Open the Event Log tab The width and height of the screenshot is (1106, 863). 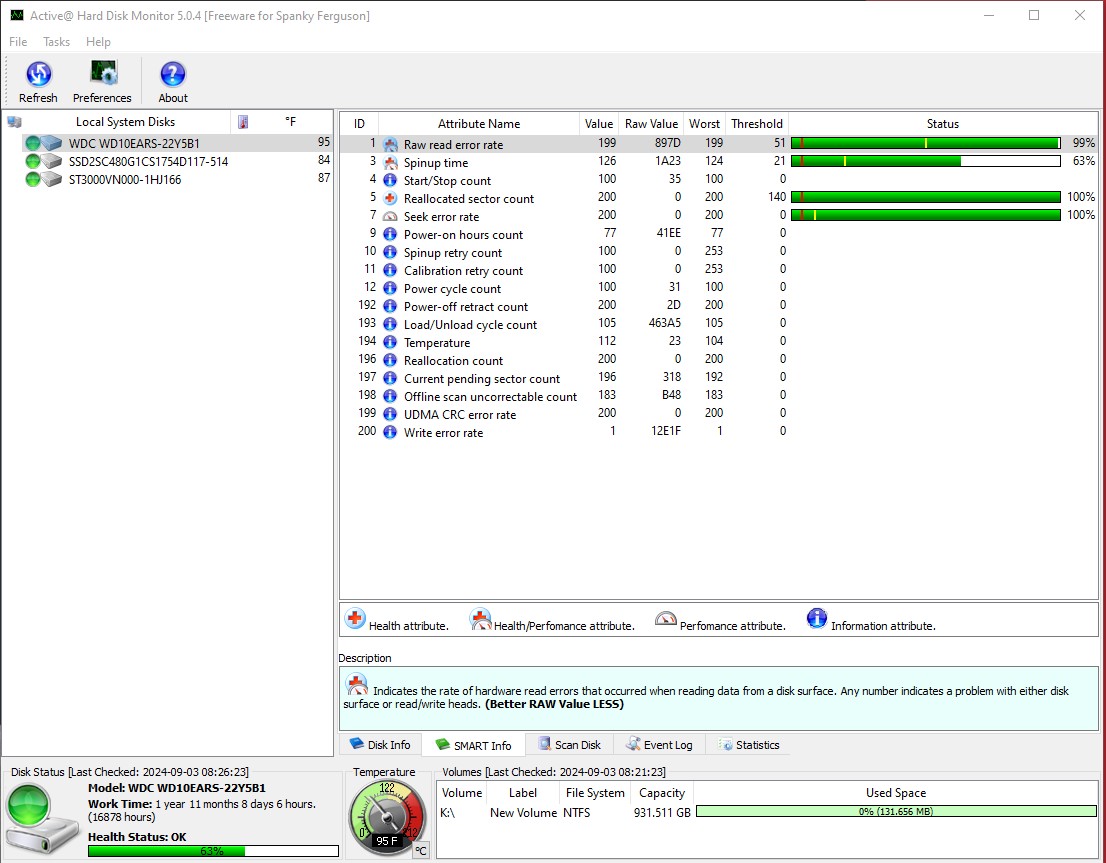[x=659, y=745]
